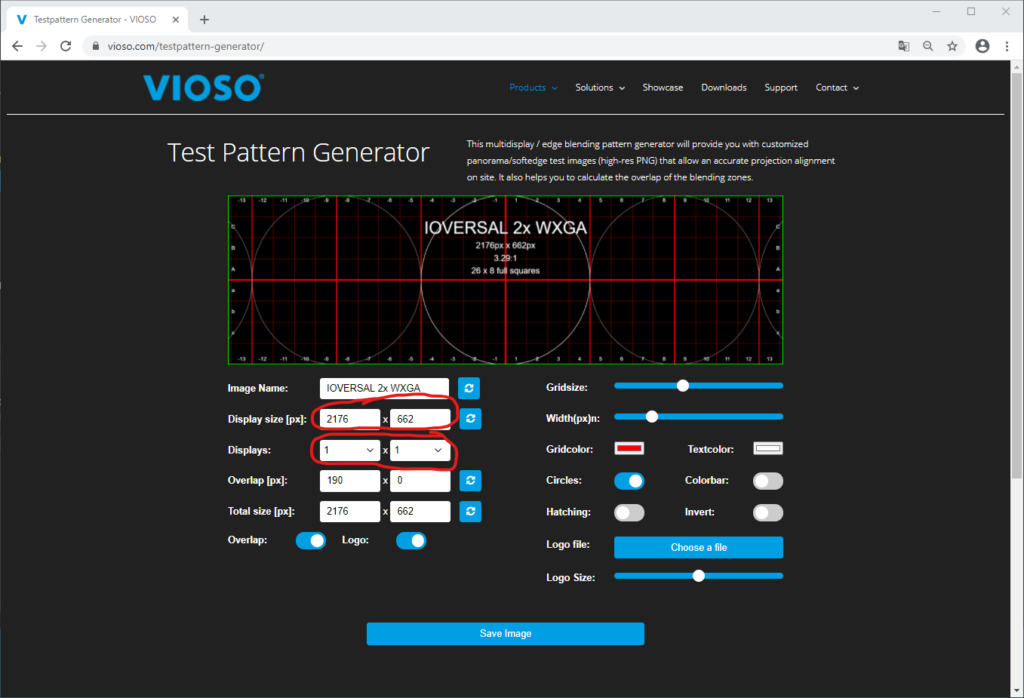Turn on the Hatching toggle
The width and height of the screenshot is (1024, 698).
click(629, 512)
